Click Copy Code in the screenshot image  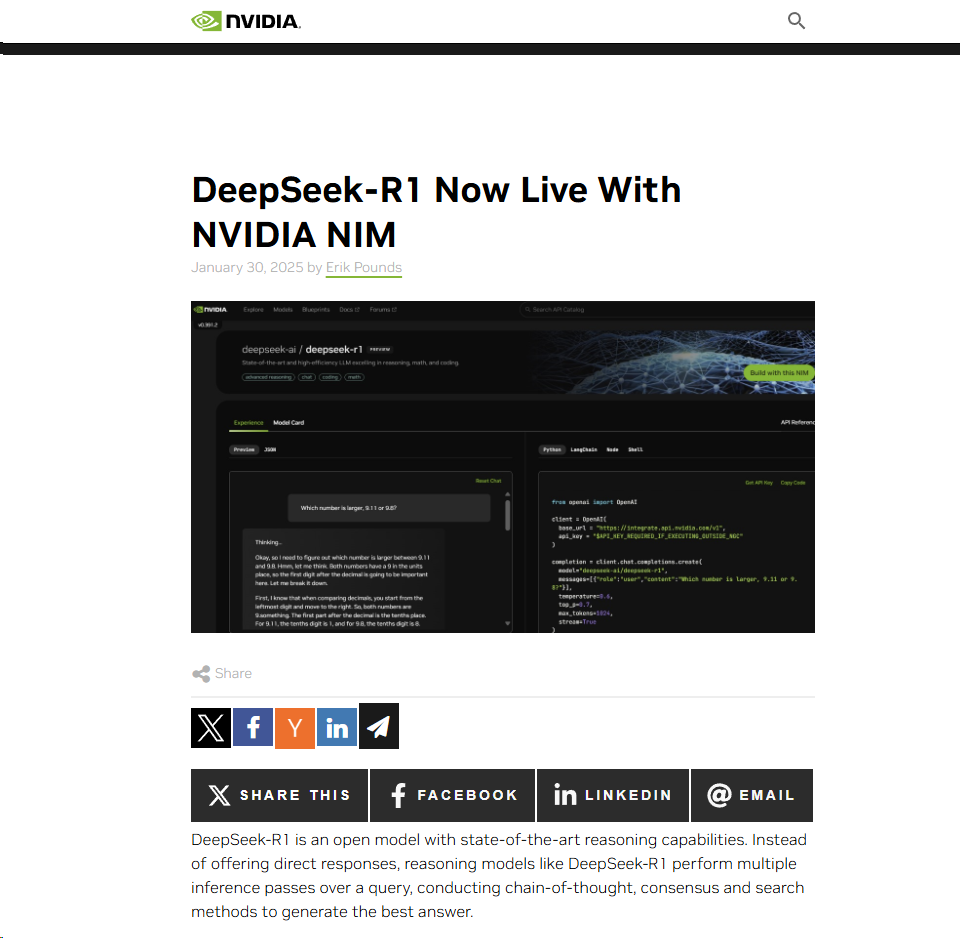793,483
